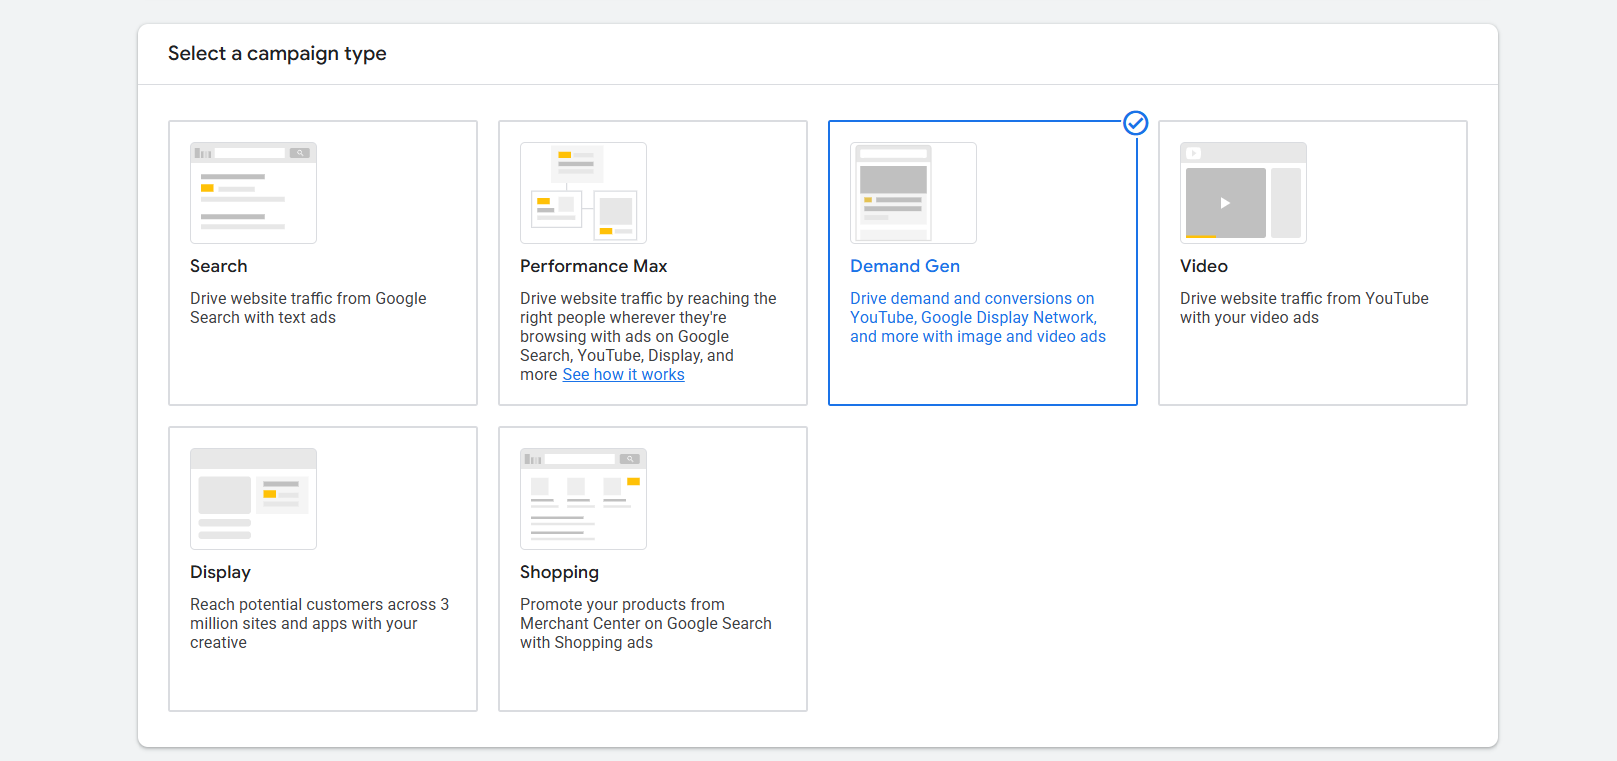Pick the Video campaign title
The image size is (1617, 761).
(x=1204, y=266)
